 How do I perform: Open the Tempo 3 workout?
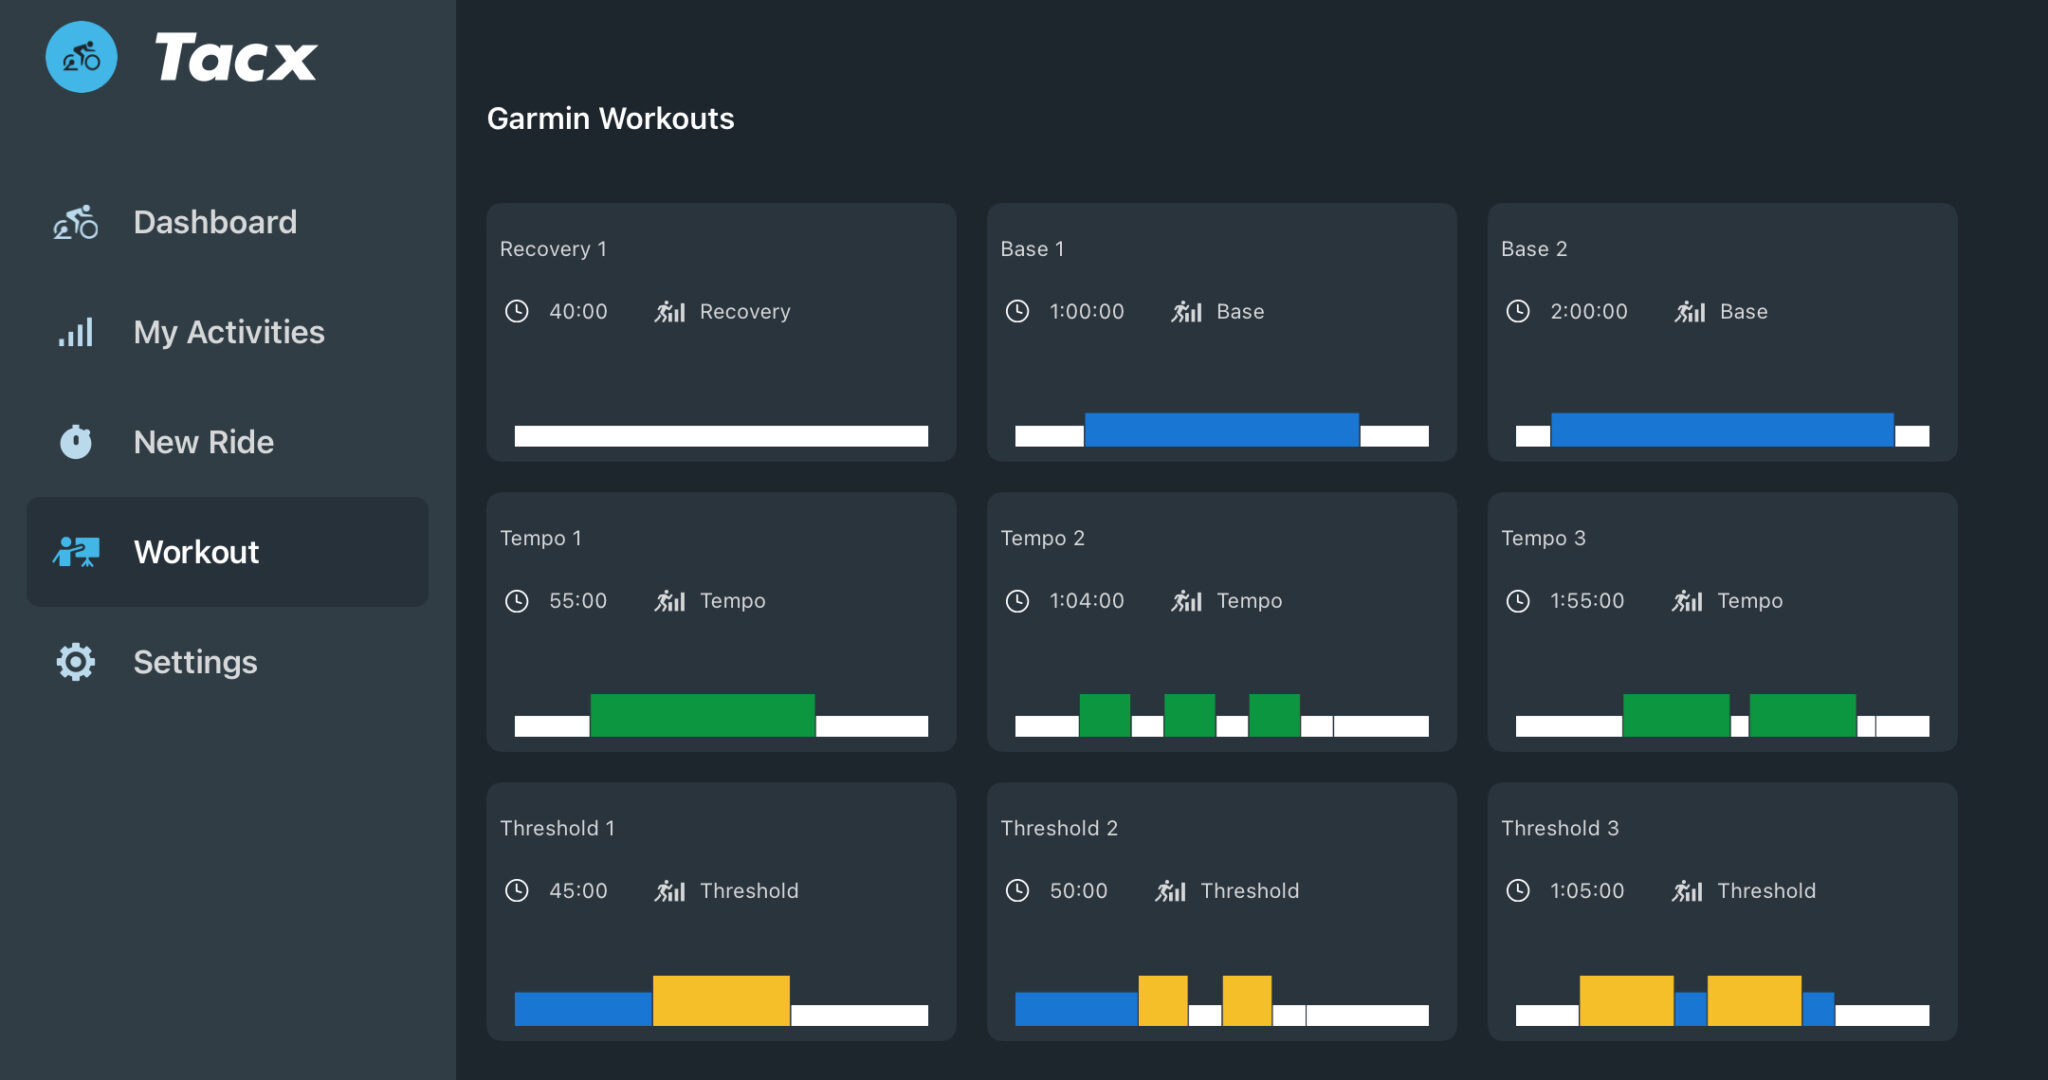pyautogui.click(x=1722, y=622)
